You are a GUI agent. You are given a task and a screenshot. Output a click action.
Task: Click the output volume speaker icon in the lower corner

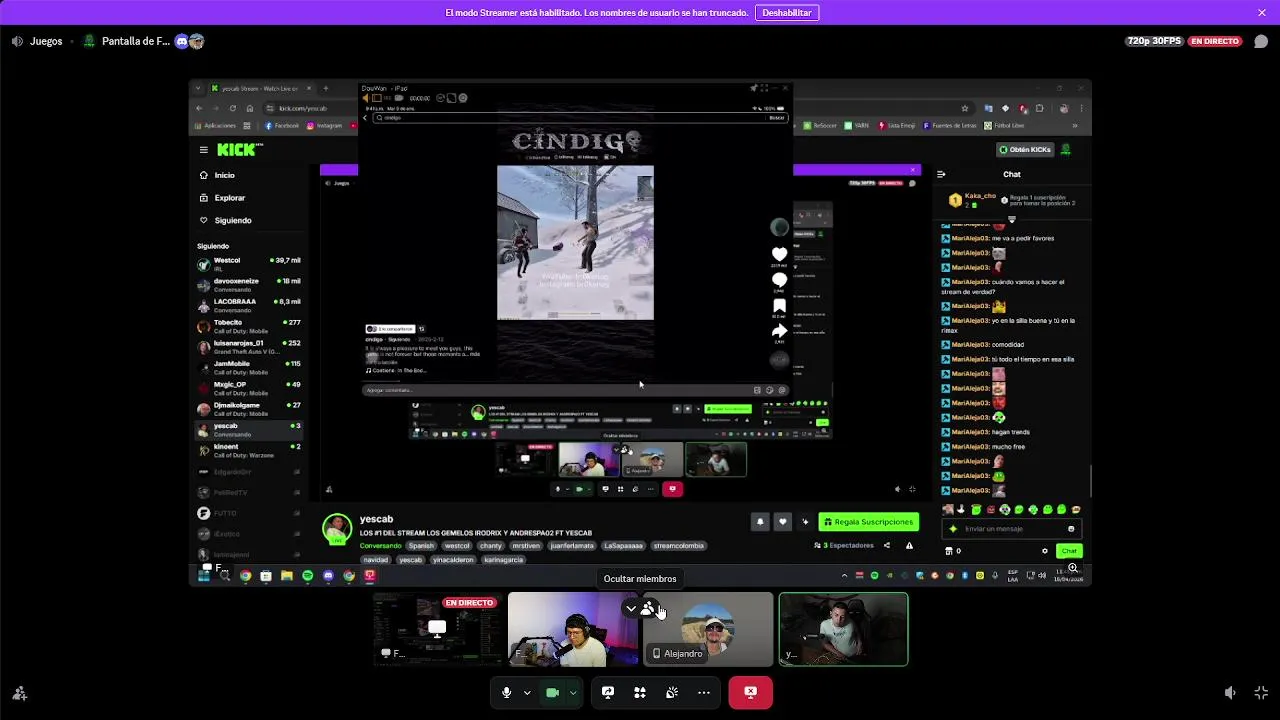(1231, 692)
